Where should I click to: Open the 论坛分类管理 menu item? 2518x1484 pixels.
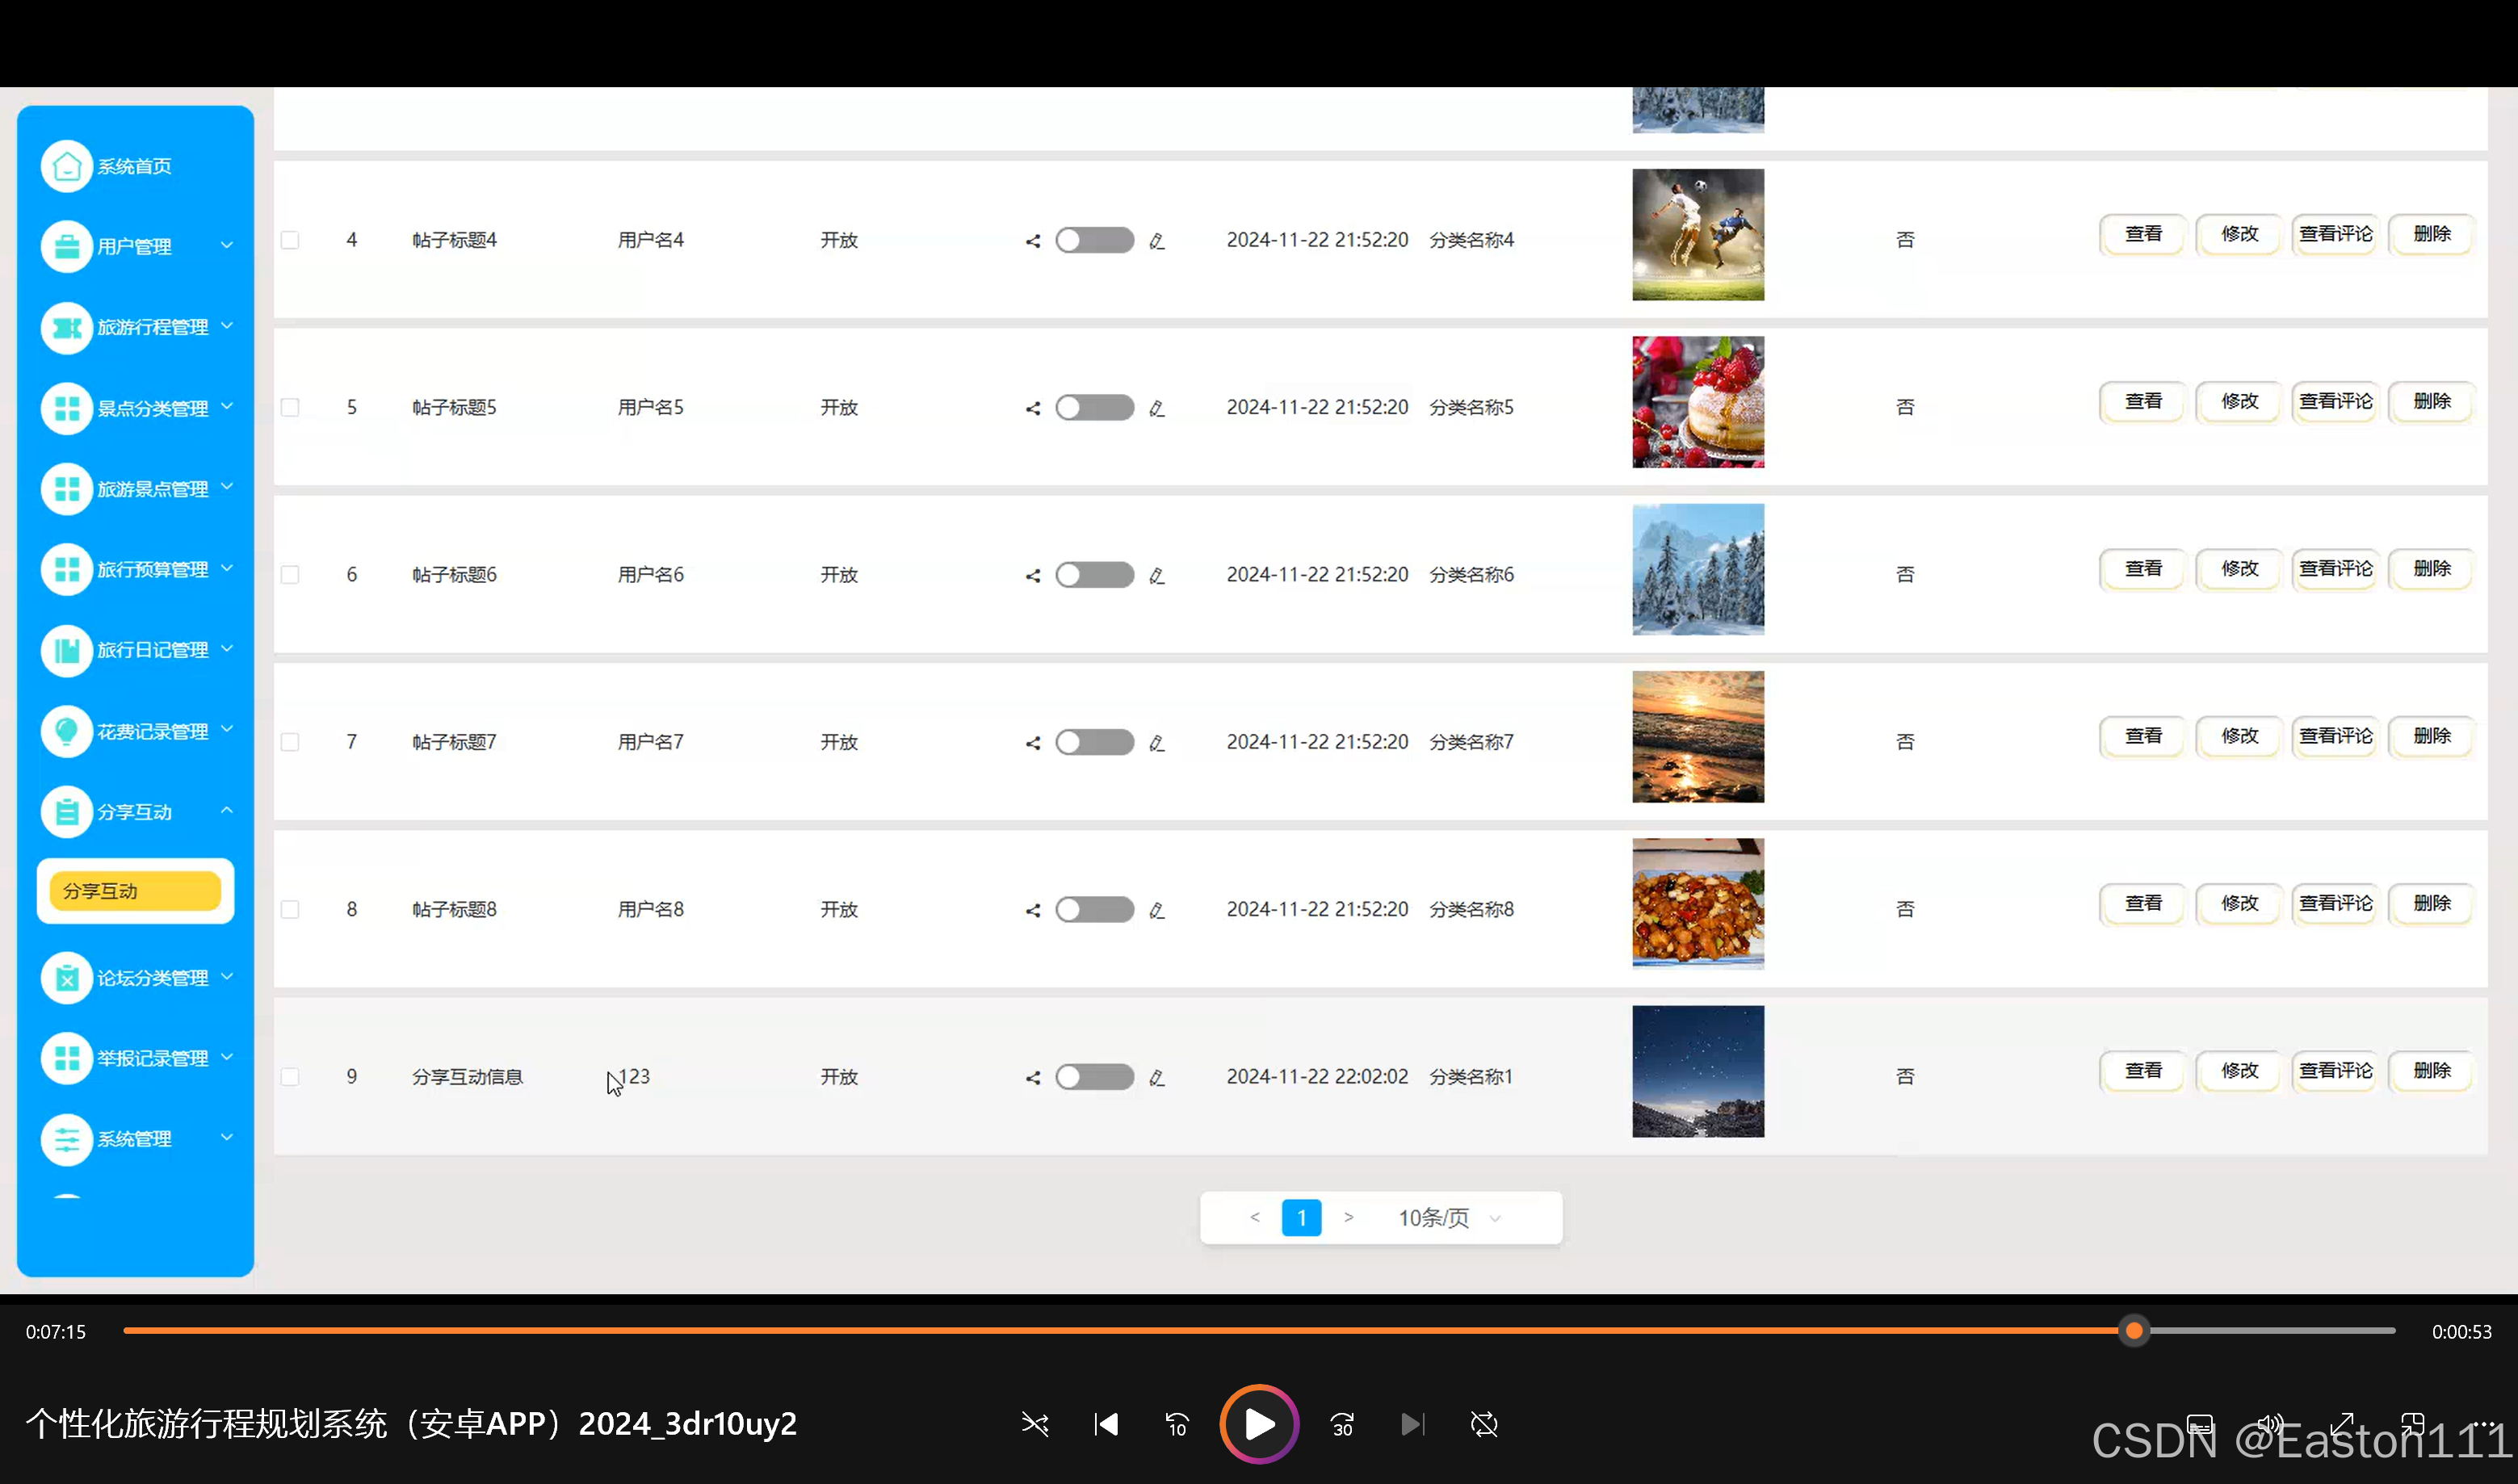click(152, 978)
